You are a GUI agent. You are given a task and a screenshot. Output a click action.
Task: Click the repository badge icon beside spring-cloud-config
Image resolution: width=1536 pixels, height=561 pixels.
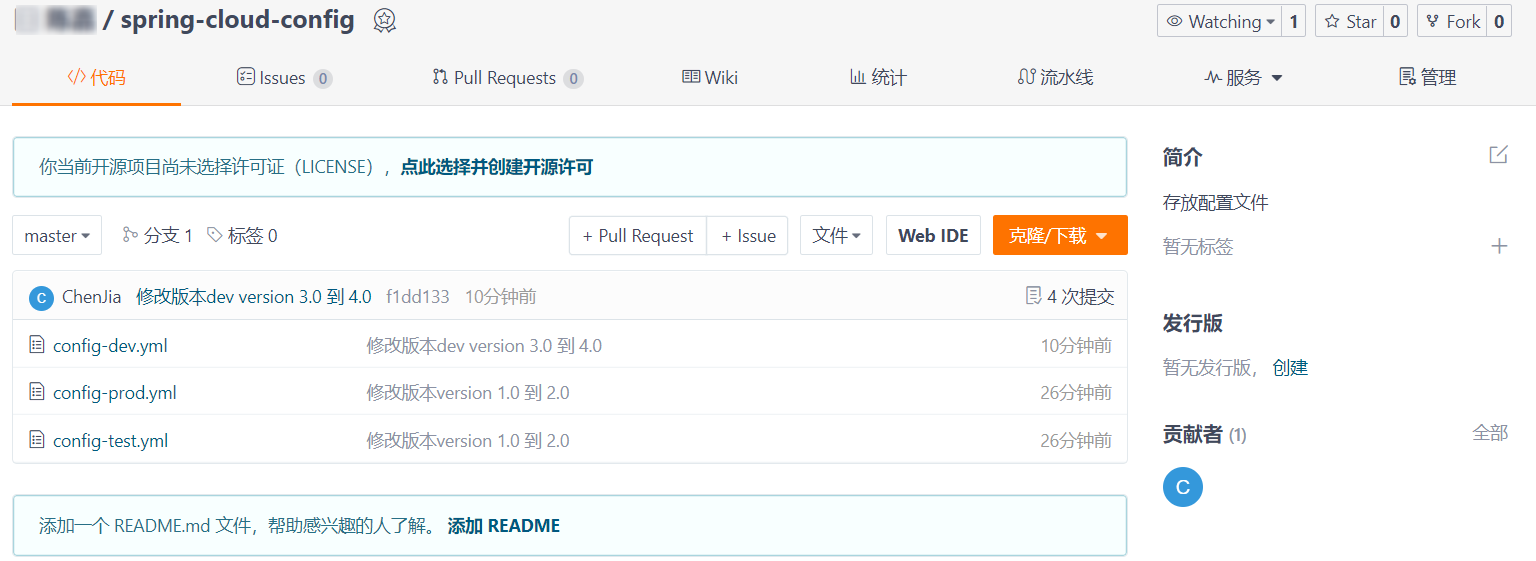(384, 20)
